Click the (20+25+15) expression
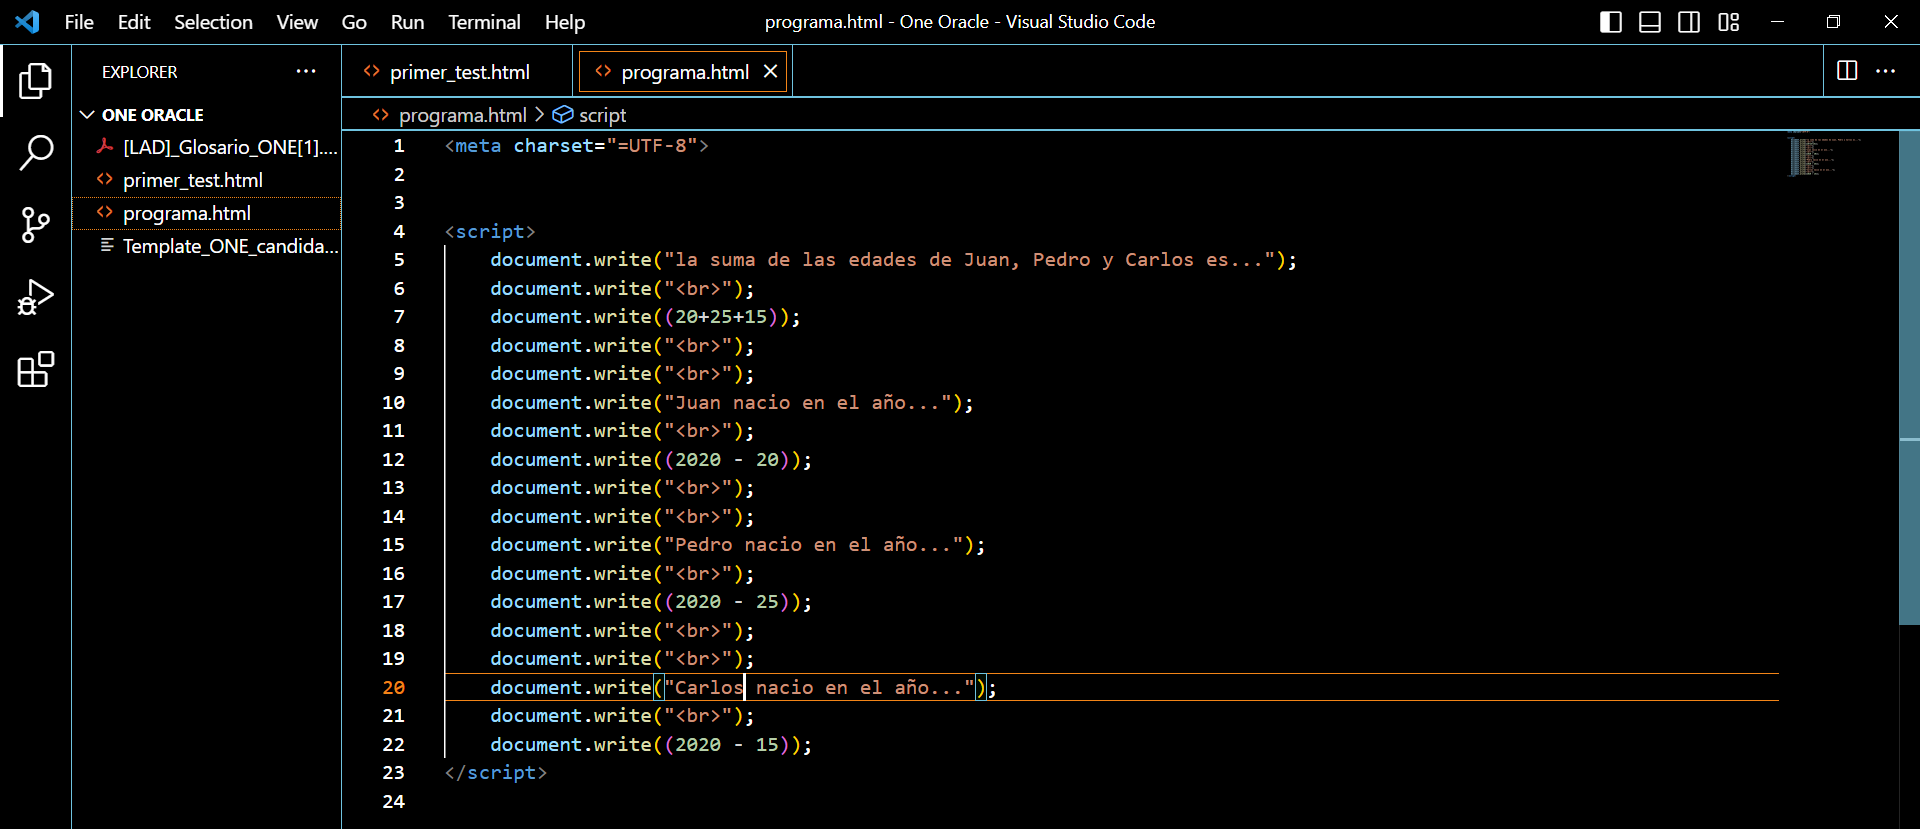The height and width of the screenshot is (829, 1920). (721, 317)
